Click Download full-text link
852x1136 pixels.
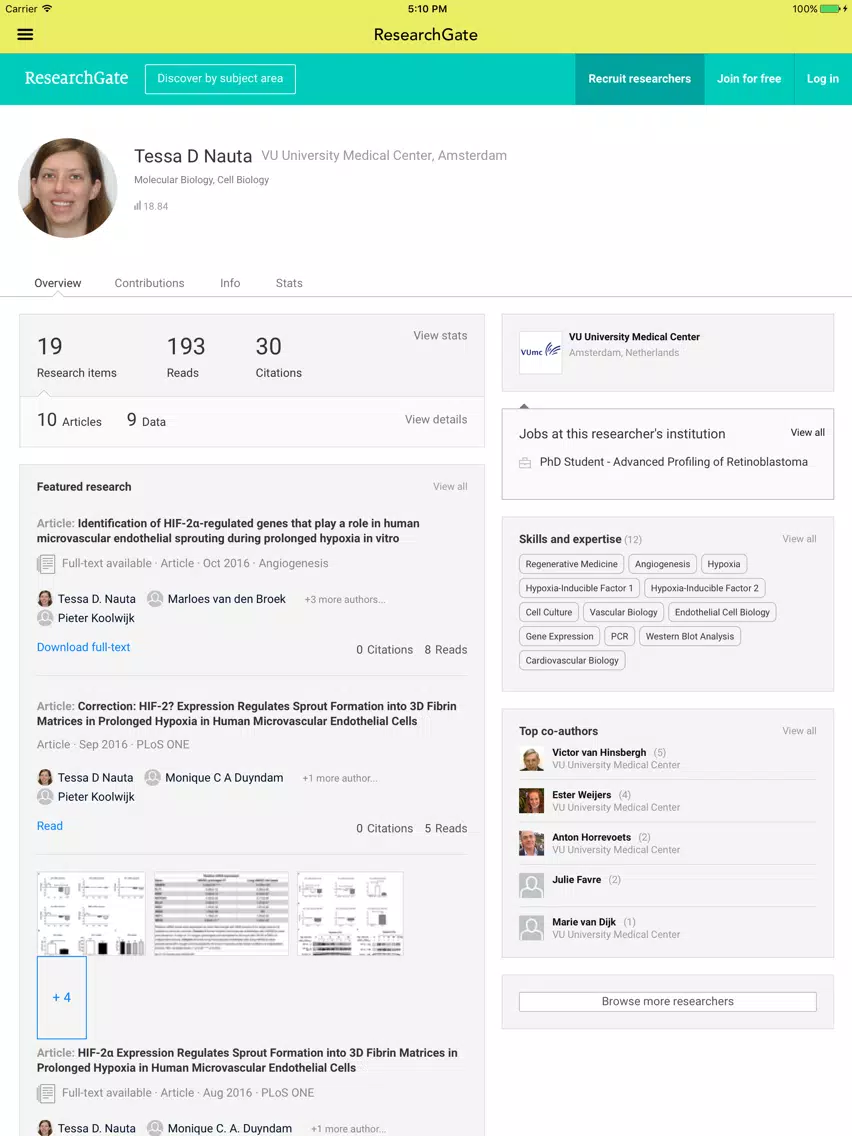[x=83, y=647]
